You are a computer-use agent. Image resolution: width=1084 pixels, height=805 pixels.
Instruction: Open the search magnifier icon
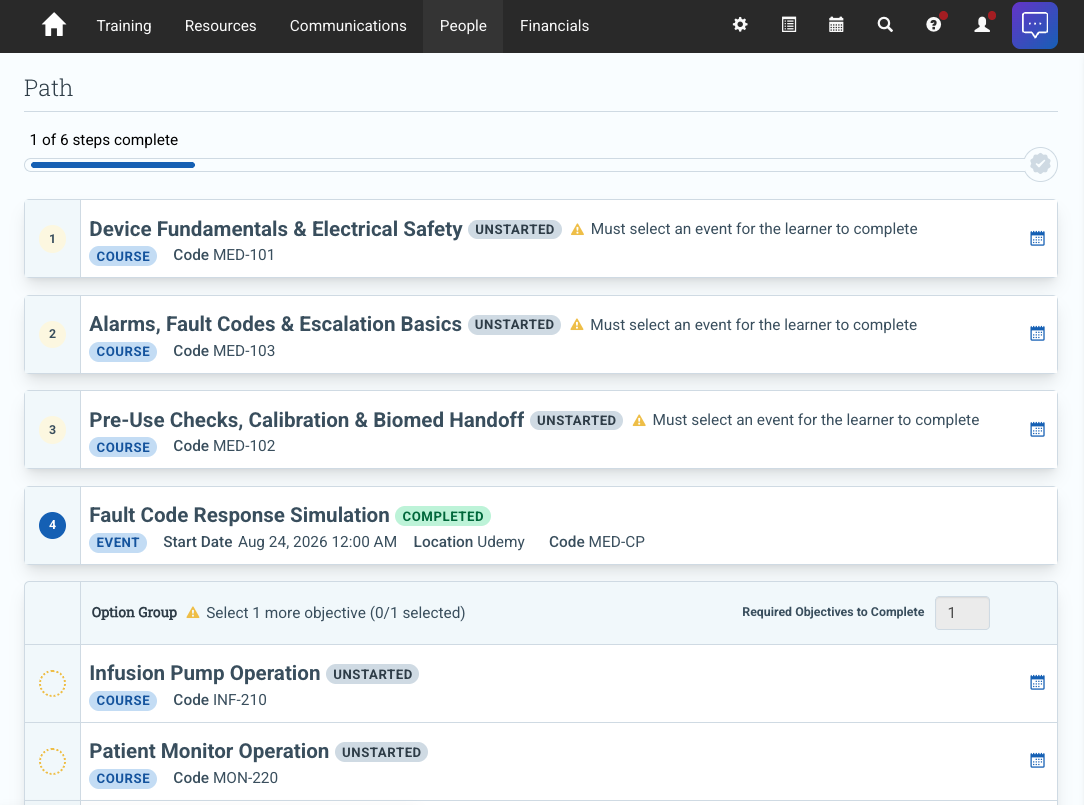[x=885, y=25]
